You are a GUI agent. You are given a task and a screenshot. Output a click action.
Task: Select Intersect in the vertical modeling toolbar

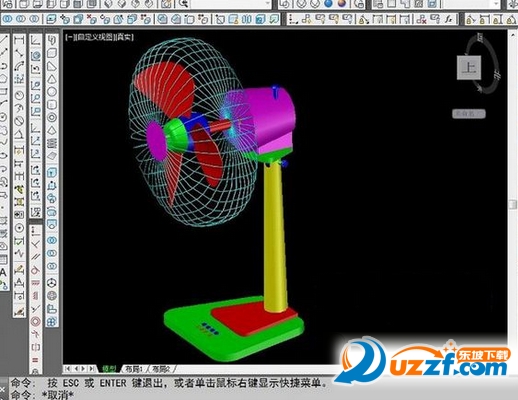point(52,266)
